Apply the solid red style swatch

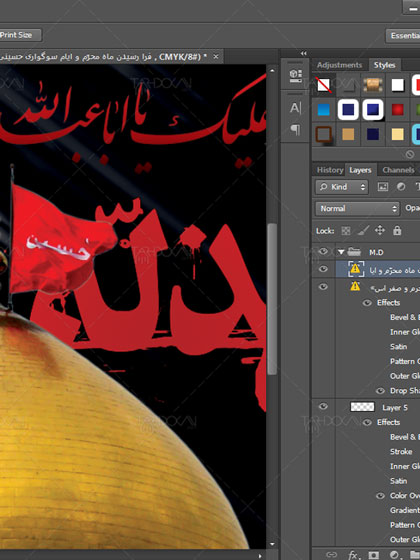tap(398, 110)
